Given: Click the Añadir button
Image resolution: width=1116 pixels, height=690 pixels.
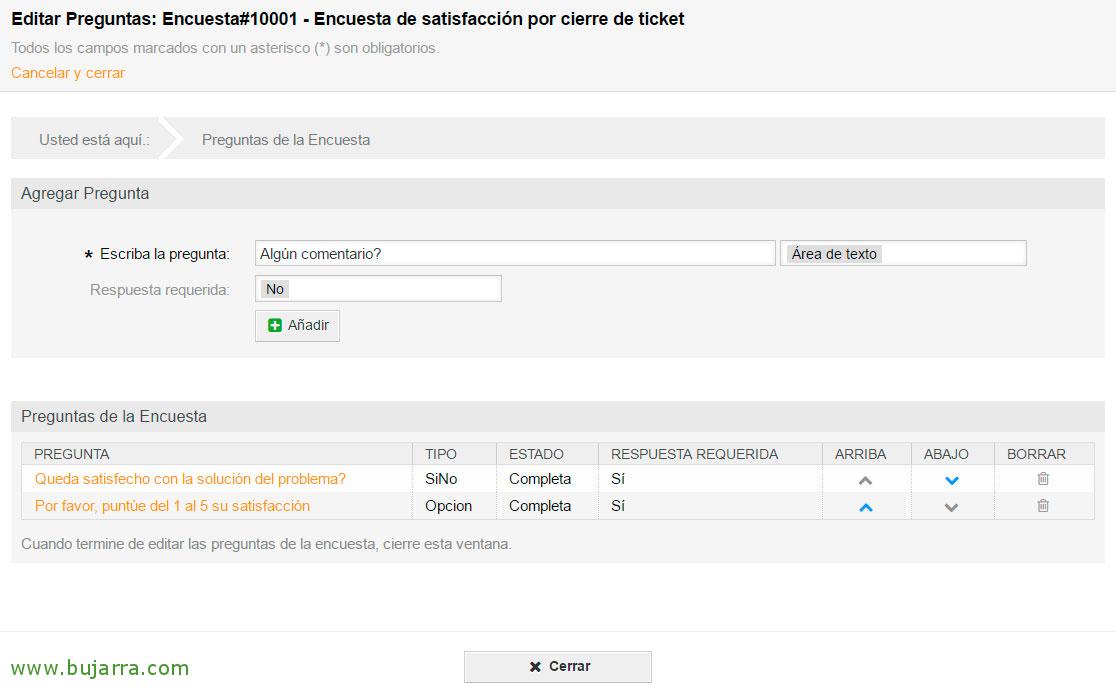Looking at the screenshot, I should [x=298, y=325].
